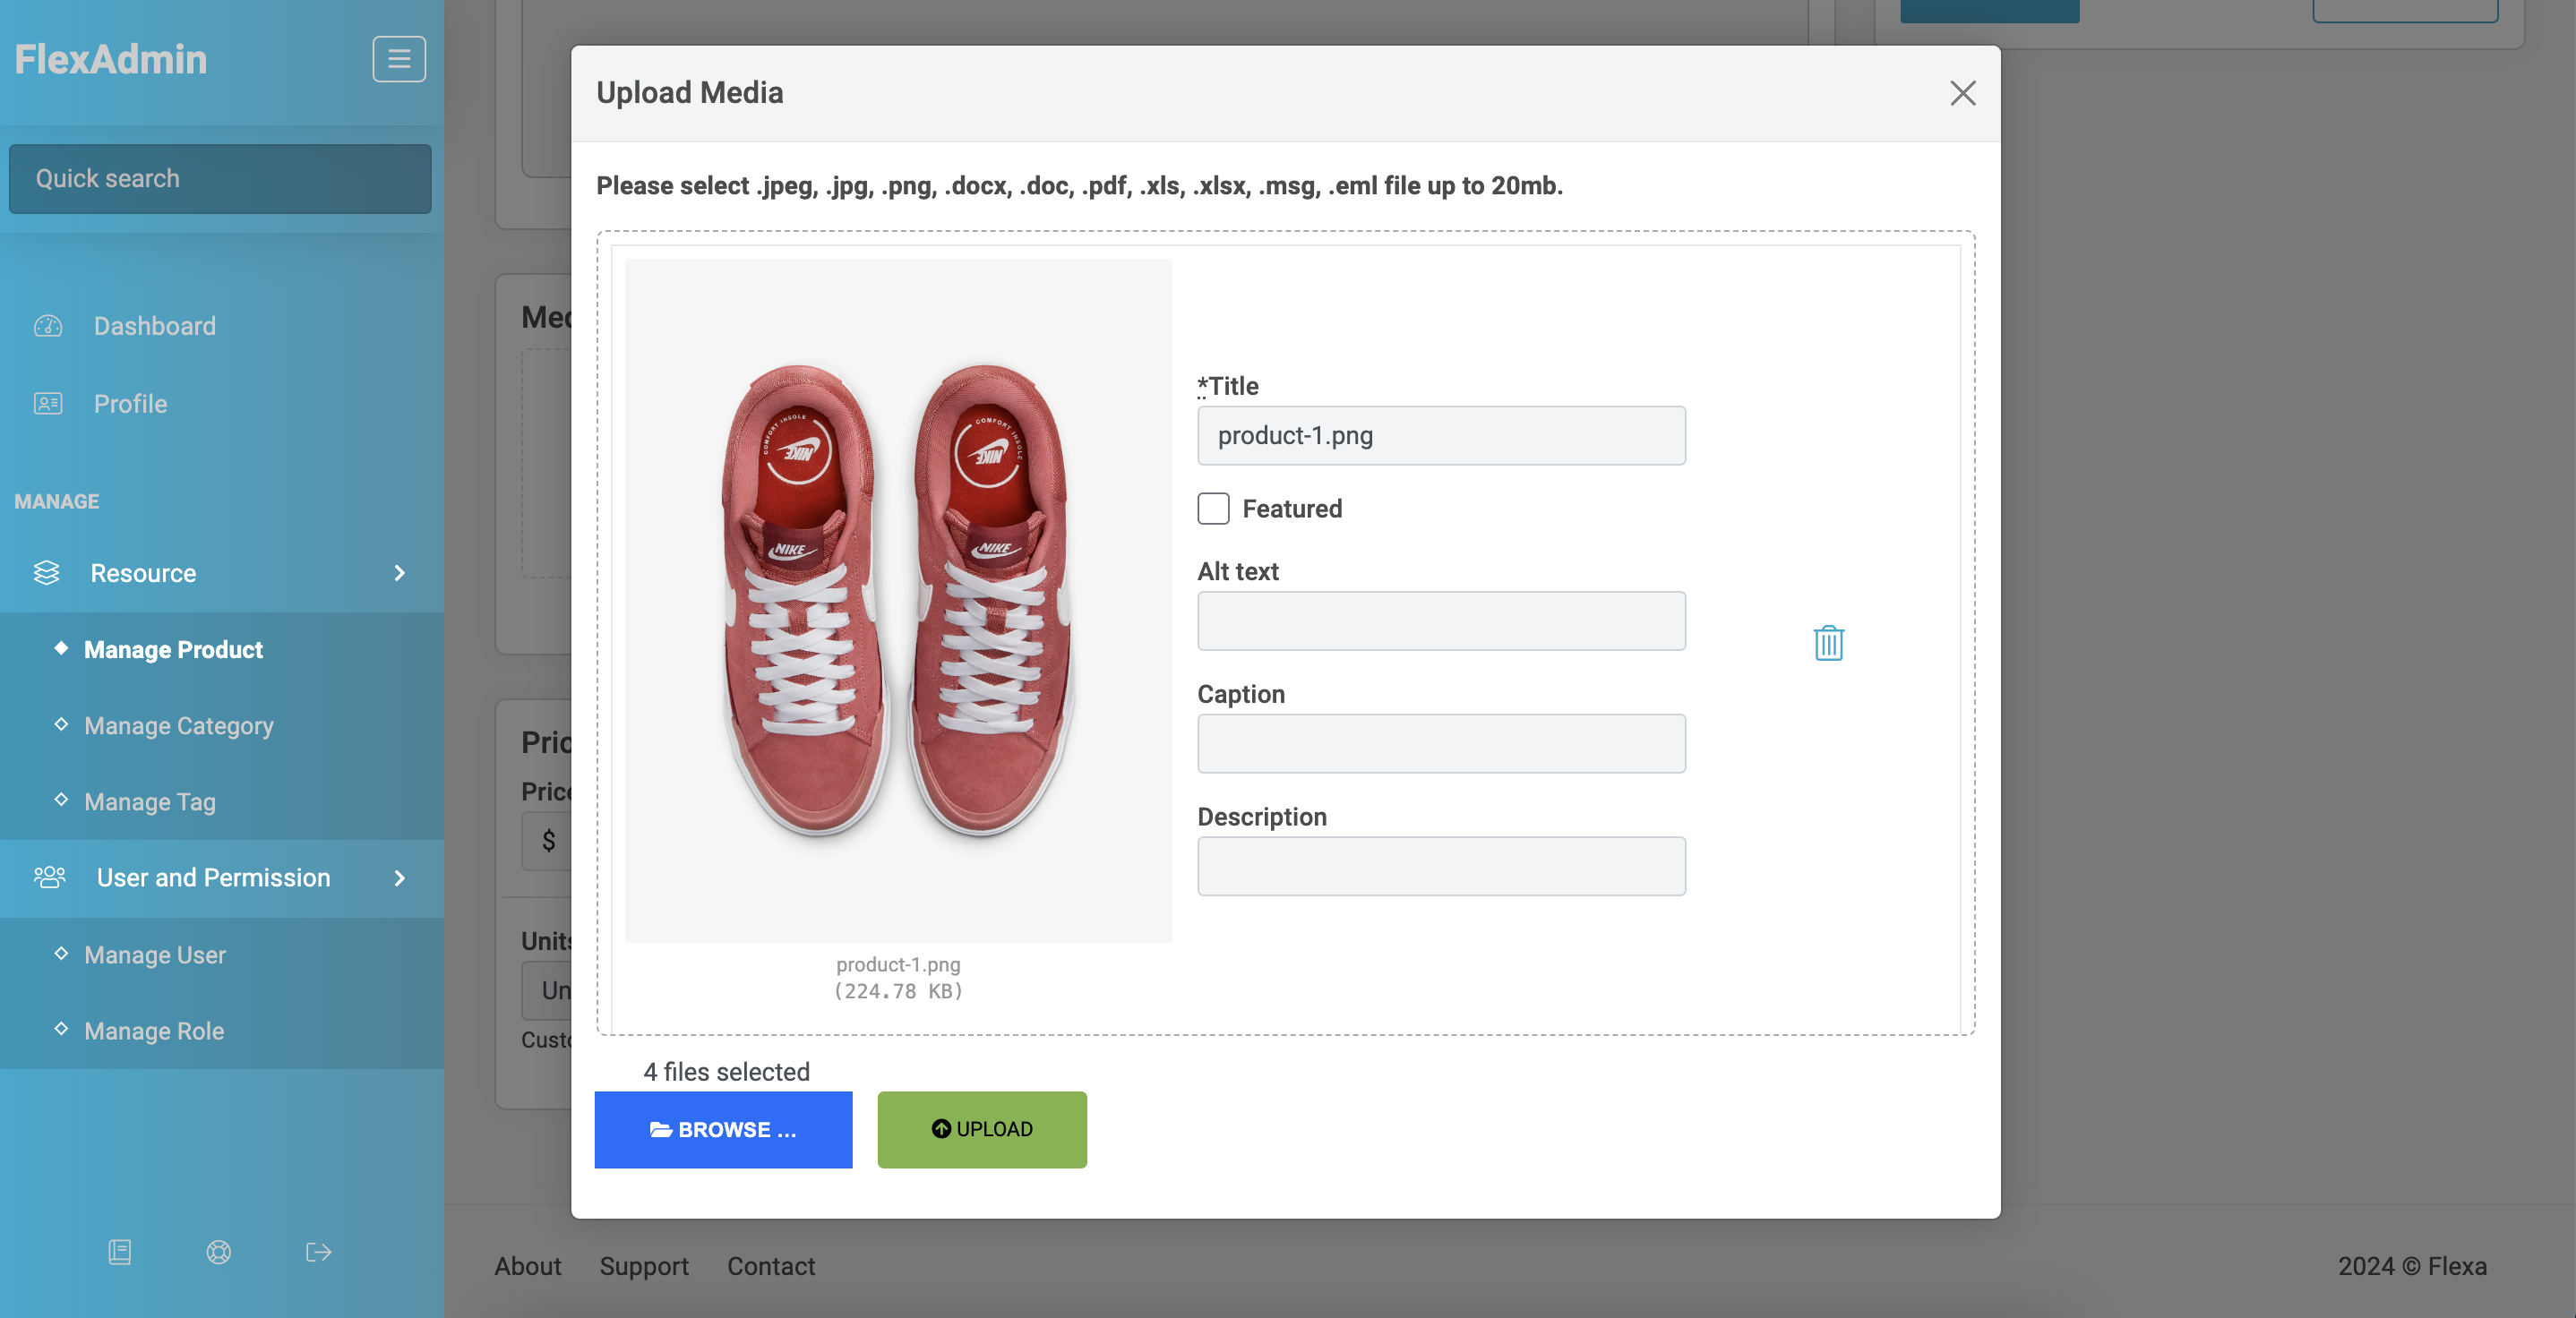Go to Manage Tag
Viewport: 2576px width, 1318px height.
point(150,802)
